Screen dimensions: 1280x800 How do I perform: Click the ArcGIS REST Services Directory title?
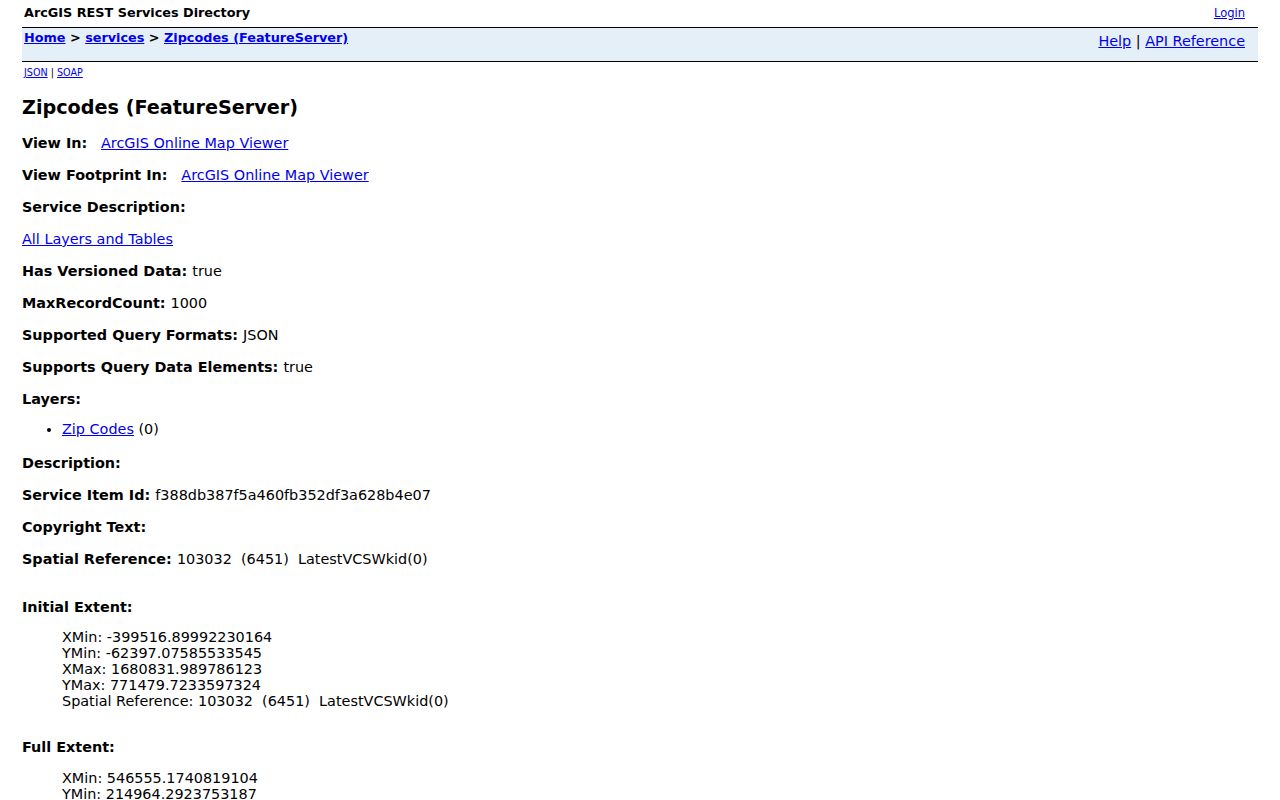tap(137, 13)
